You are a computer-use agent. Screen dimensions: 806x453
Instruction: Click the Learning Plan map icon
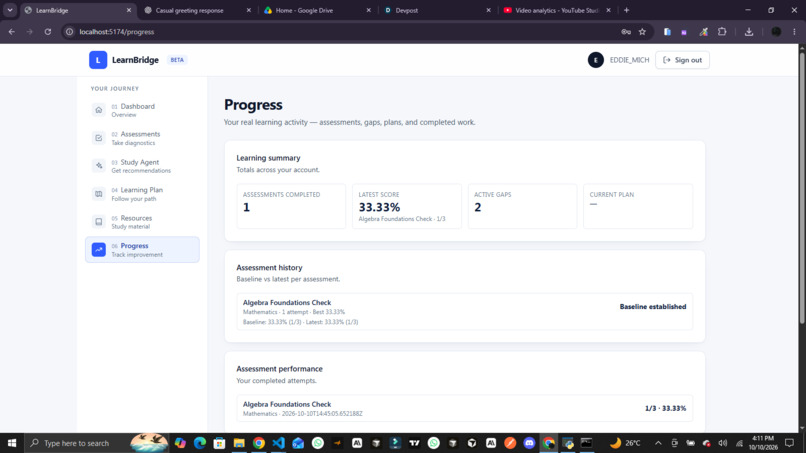[x=99, y=194]
